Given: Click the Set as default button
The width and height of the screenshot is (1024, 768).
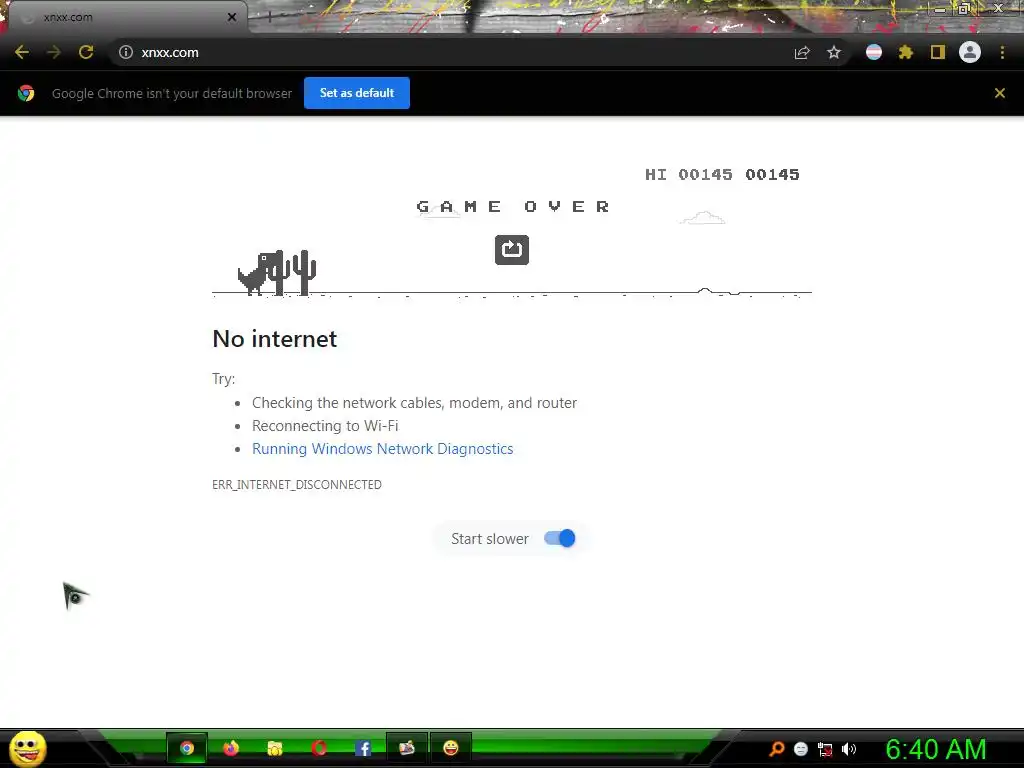Looking at the screenshot, I should [357, 93].
